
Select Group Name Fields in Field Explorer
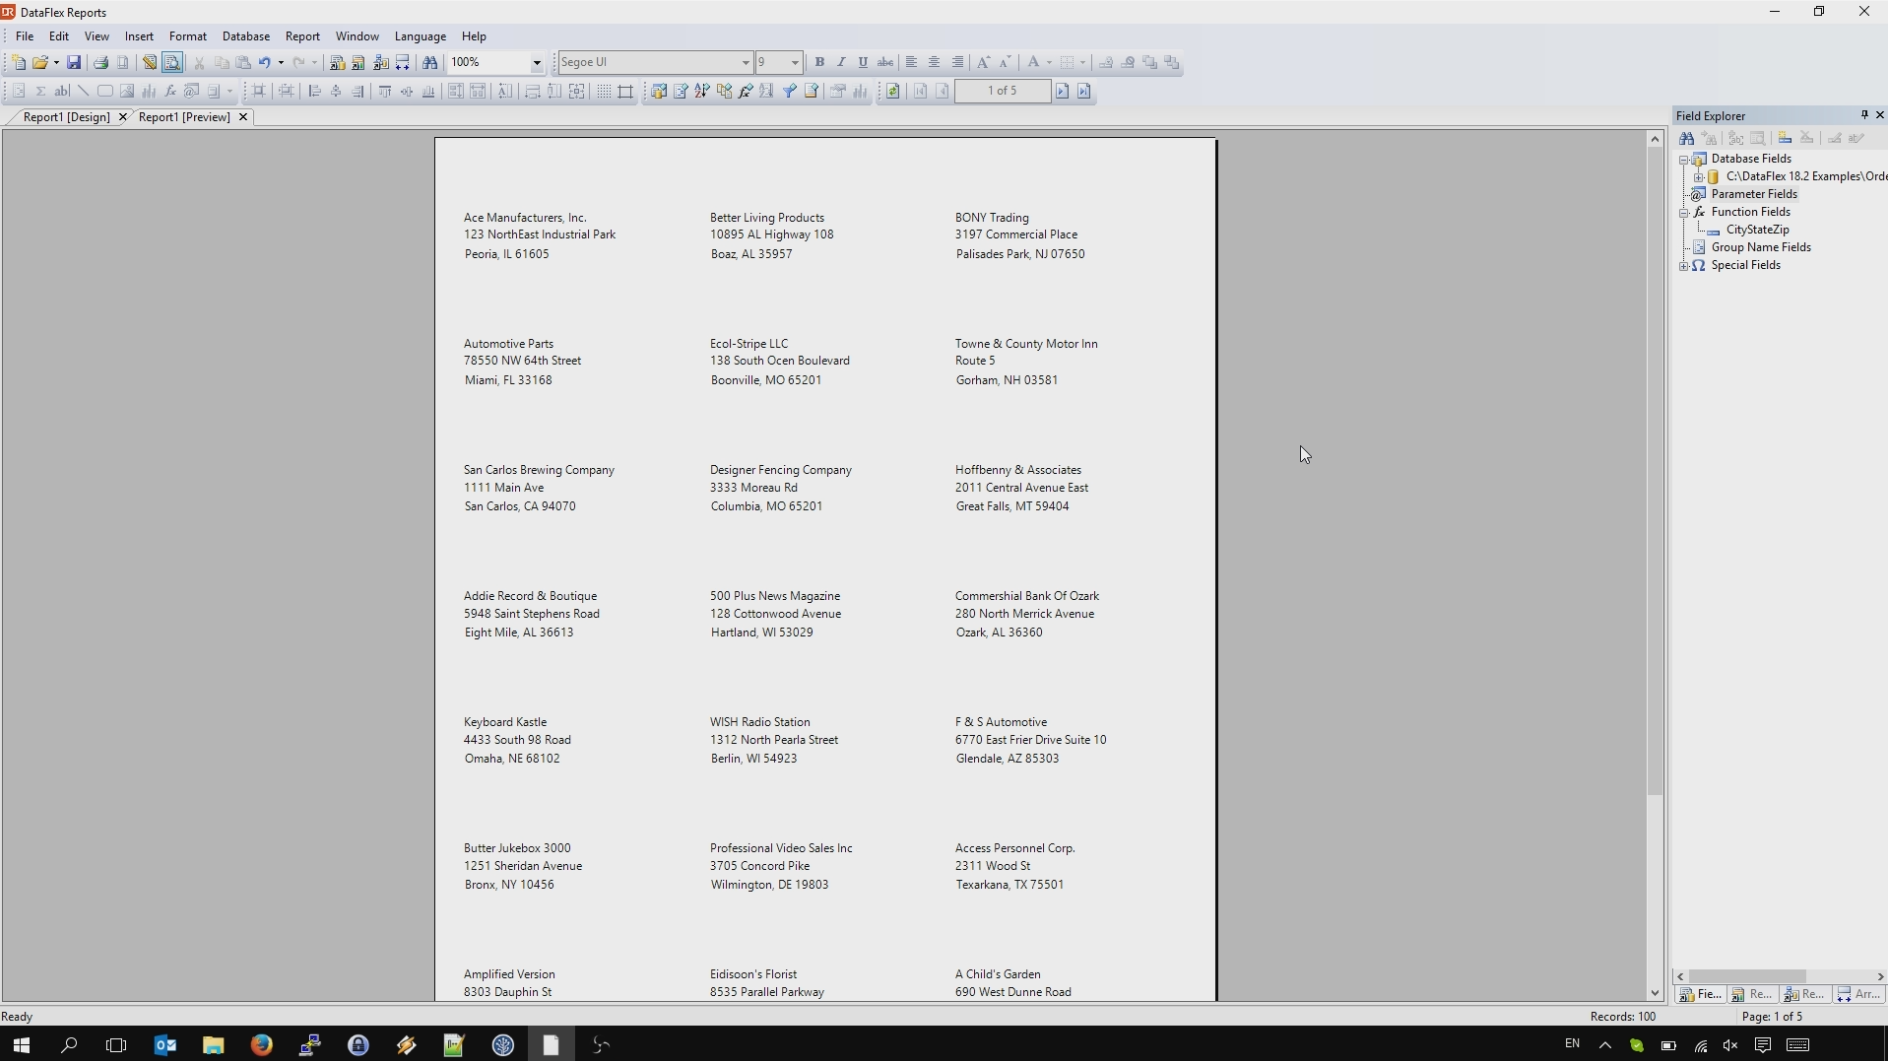point(1760,247)
